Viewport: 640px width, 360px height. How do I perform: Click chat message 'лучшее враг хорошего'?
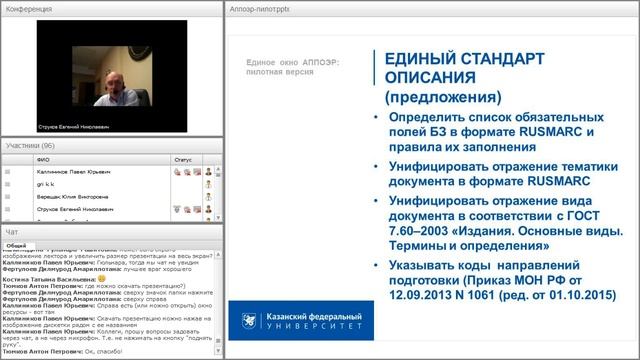(157, 269)
